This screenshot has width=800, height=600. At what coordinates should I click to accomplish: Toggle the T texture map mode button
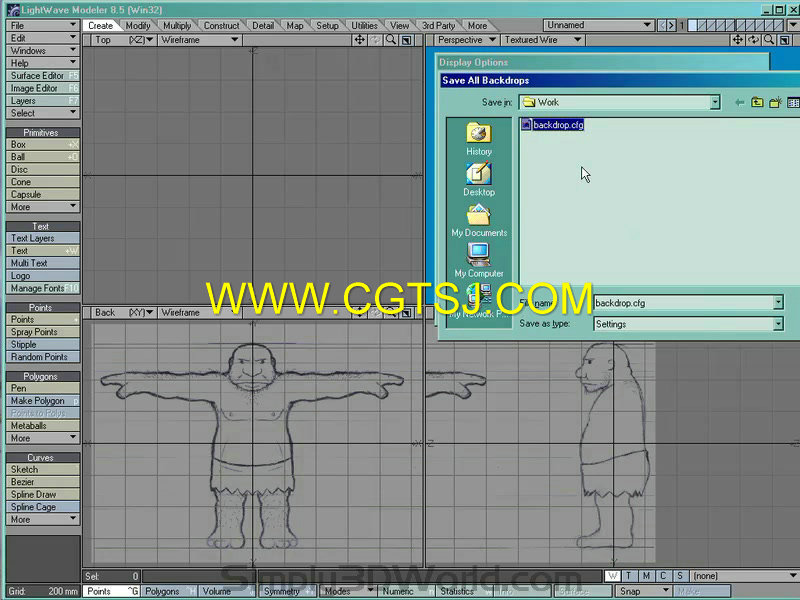tap(629, 576)
